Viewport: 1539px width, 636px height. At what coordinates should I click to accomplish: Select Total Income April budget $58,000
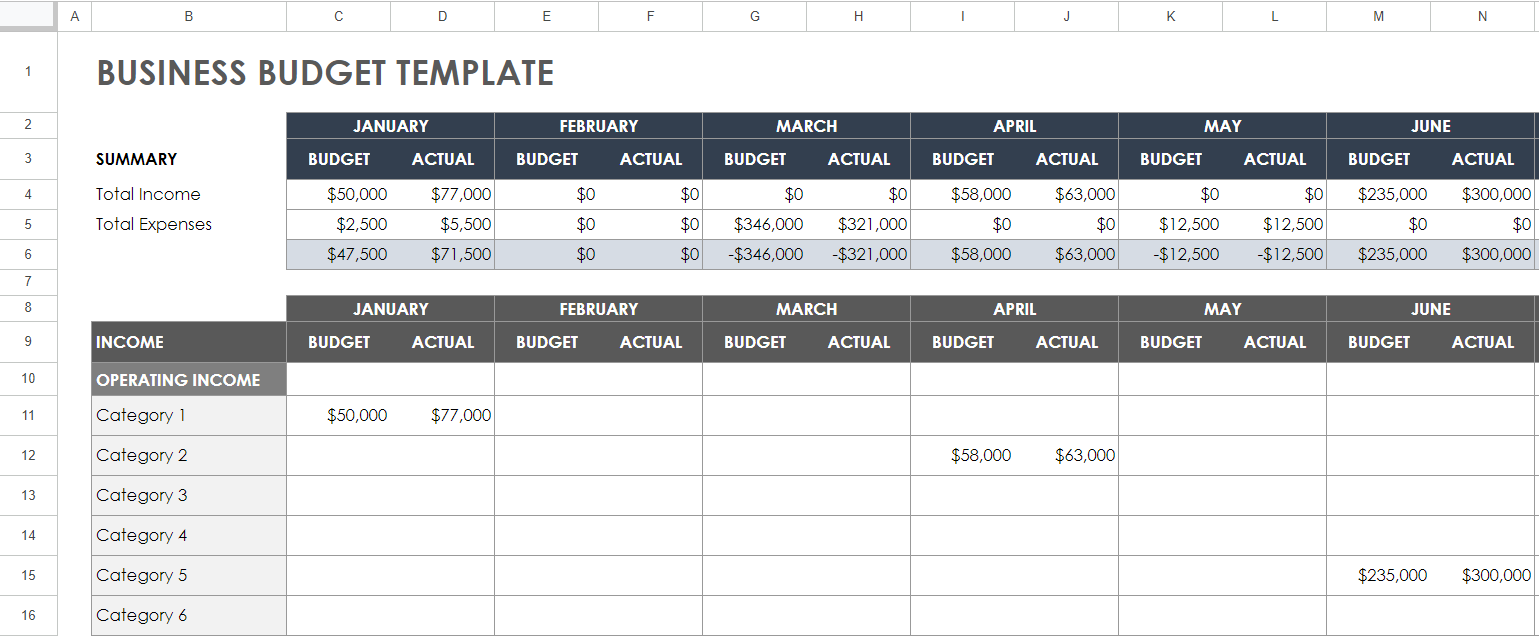962,194
